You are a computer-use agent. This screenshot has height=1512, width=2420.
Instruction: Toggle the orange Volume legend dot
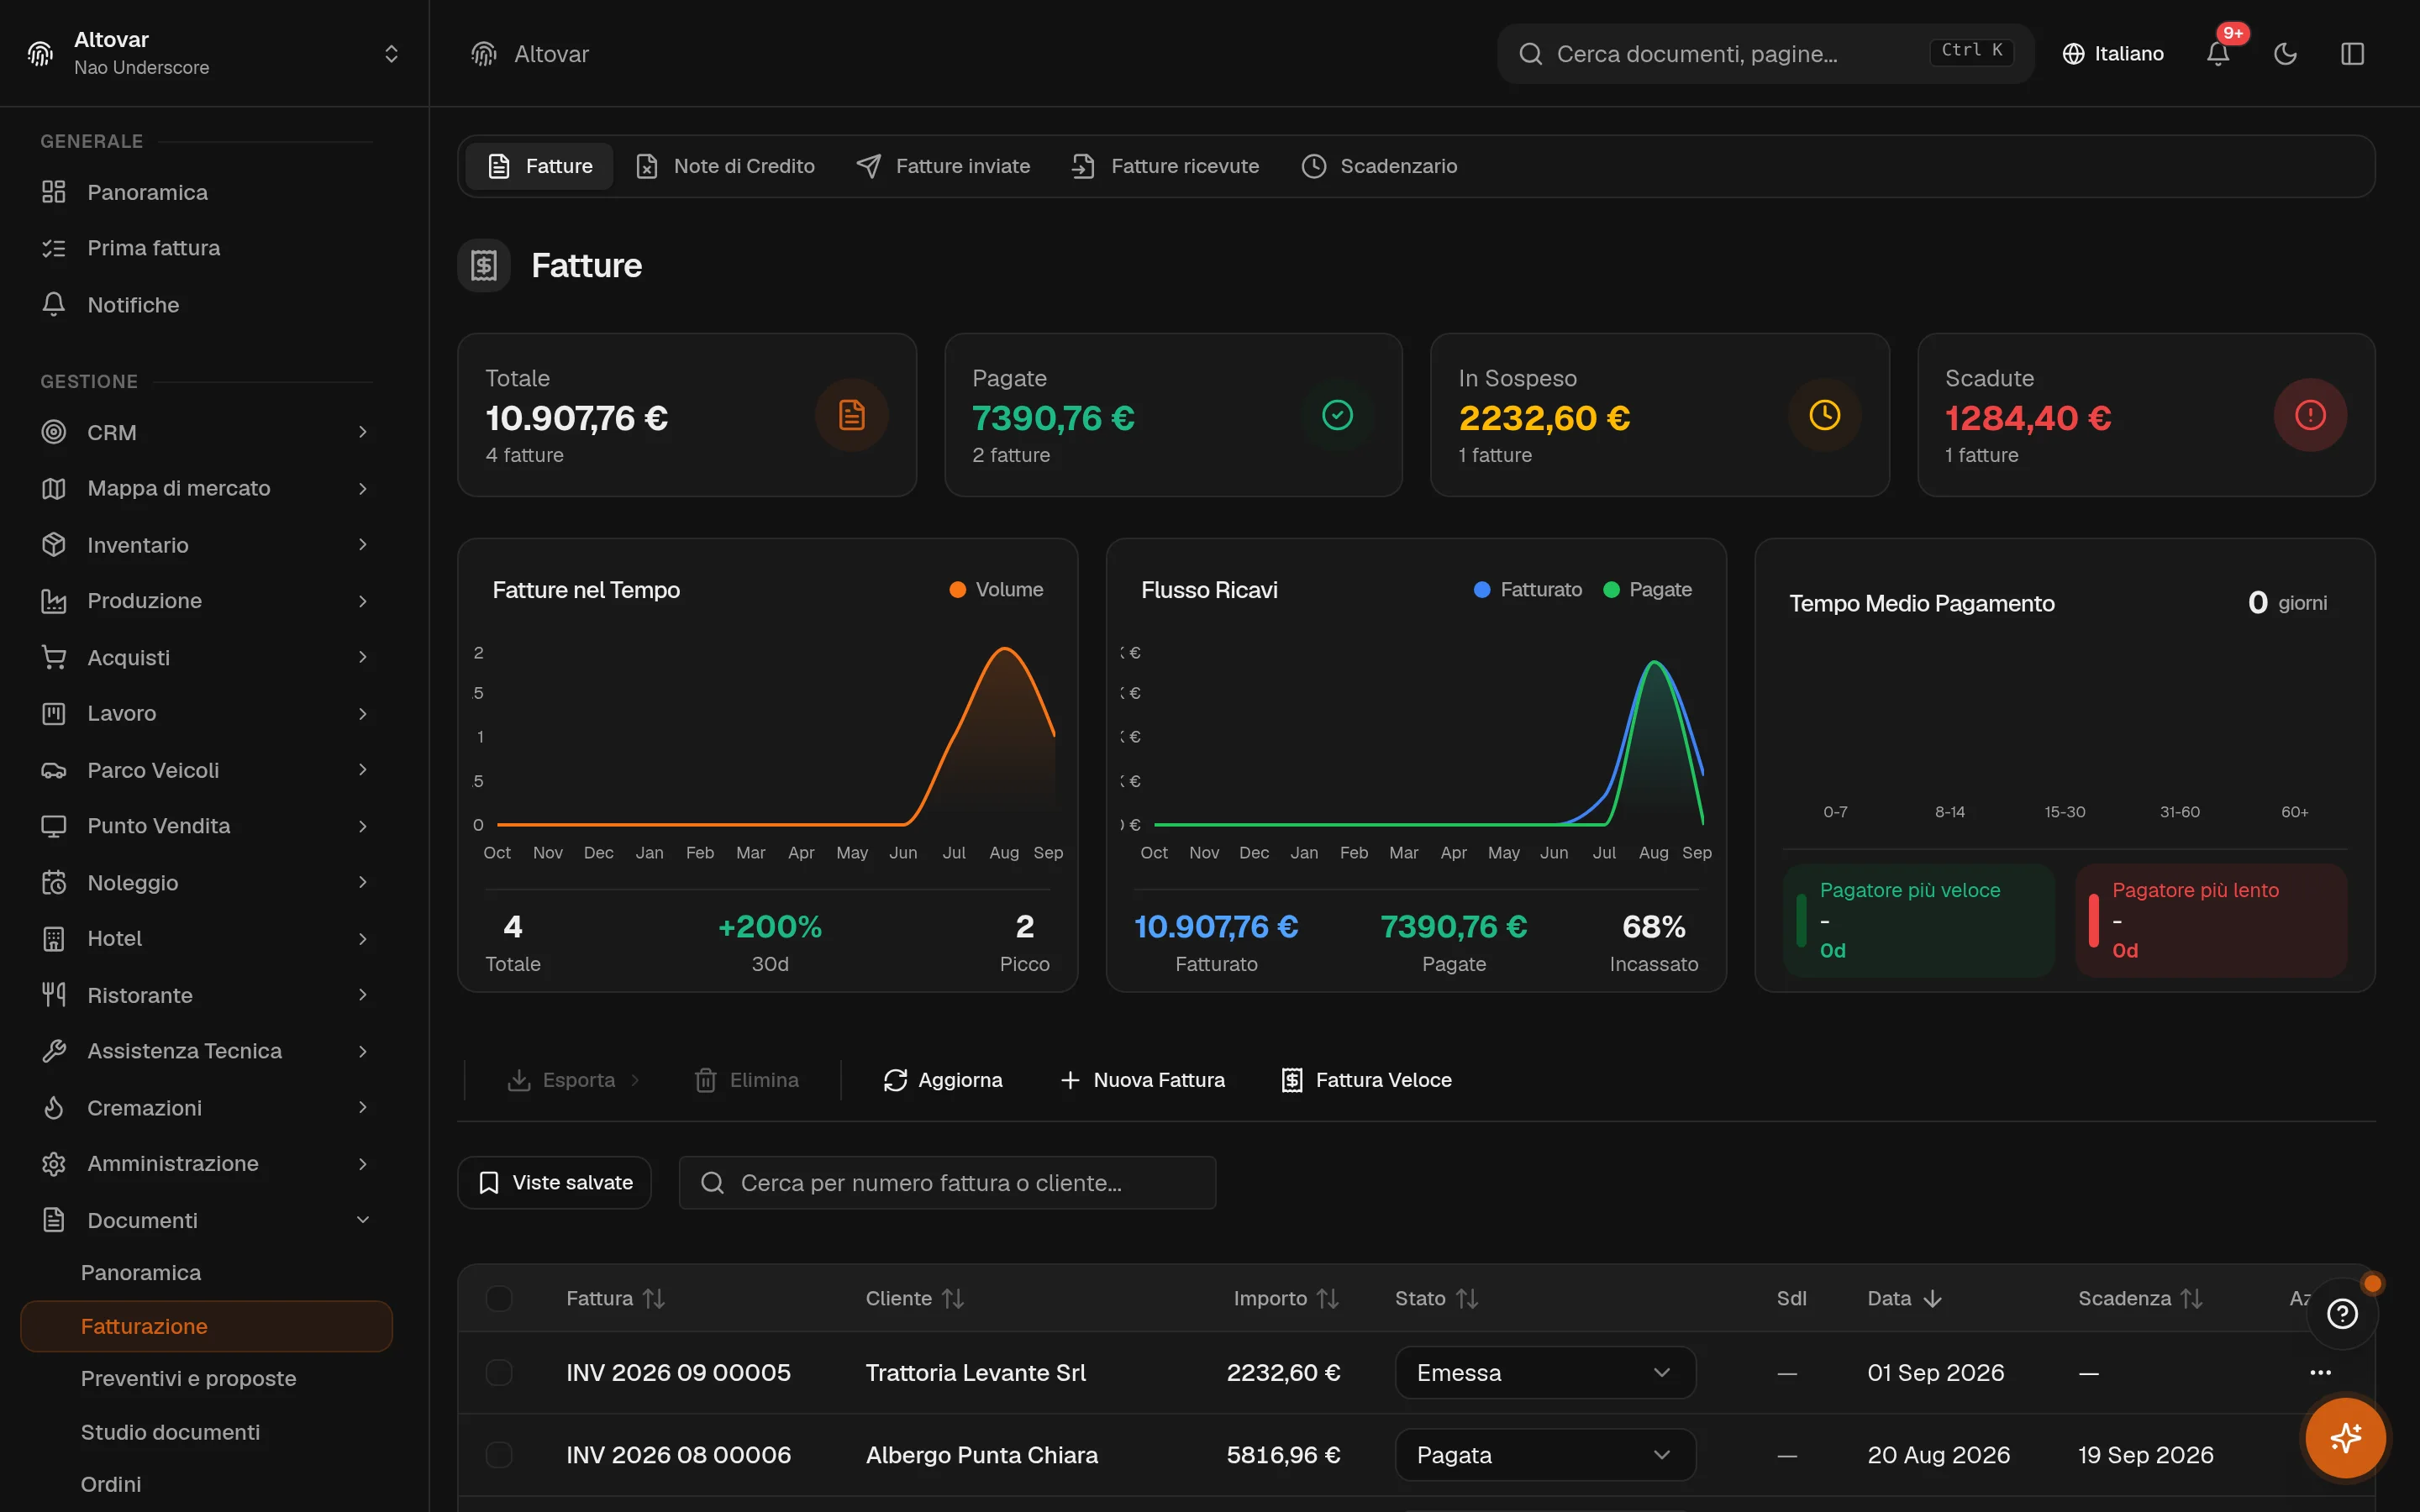pyautogui.click(x=957, y=590)
